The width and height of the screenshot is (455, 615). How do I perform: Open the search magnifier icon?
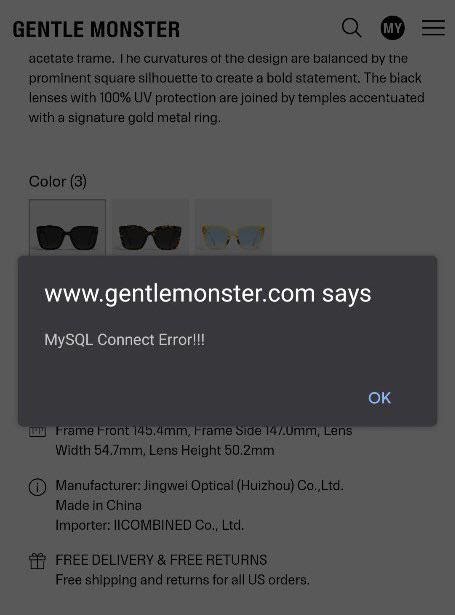coord(351,28)
